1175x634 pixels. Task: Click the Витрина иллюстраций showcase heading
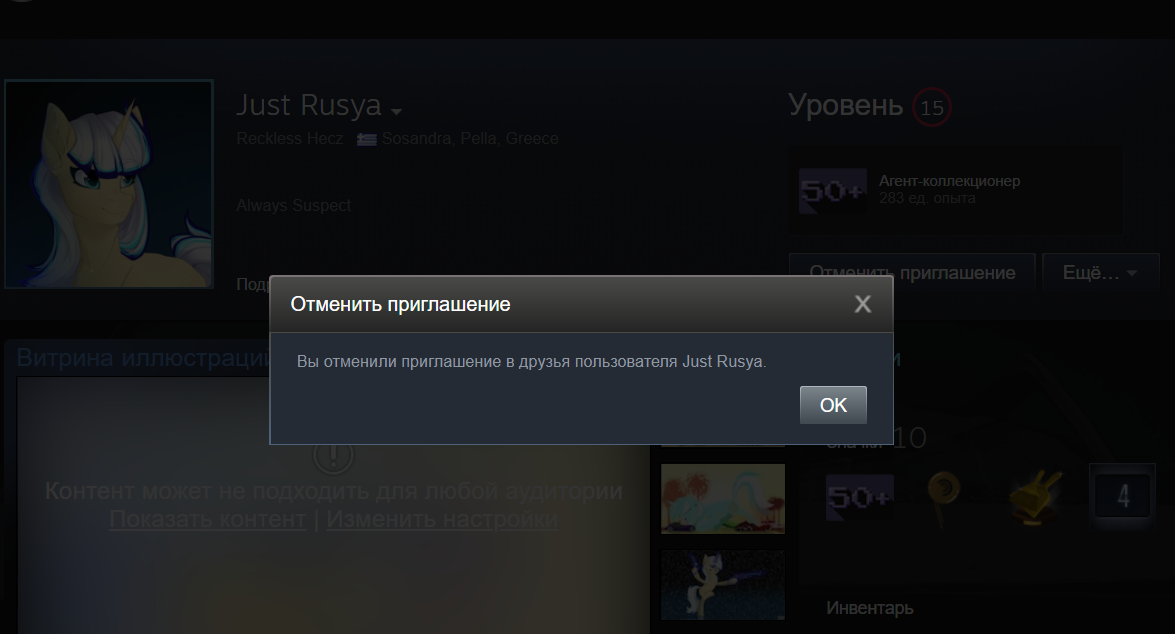(x=142, y=357)
